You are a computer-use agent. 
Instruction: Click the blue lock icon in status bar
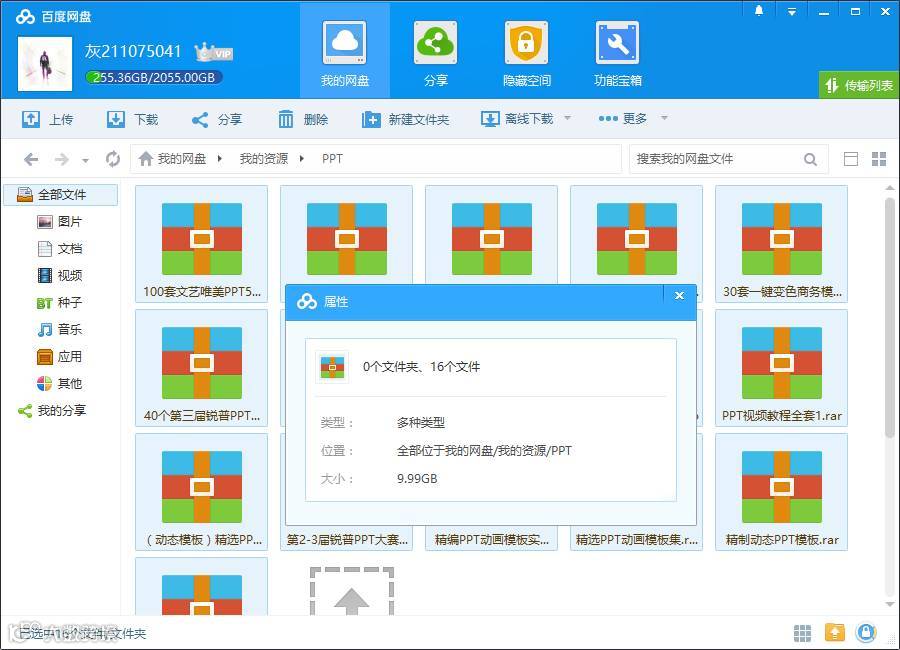coord(866,632)
